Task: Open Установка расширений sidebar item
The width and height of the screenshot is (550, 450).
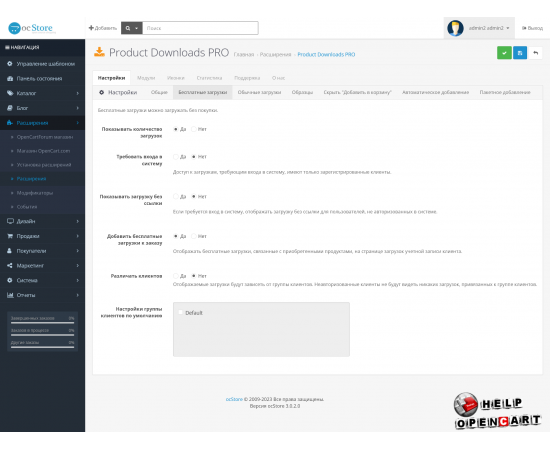Action: pos(44,165)
